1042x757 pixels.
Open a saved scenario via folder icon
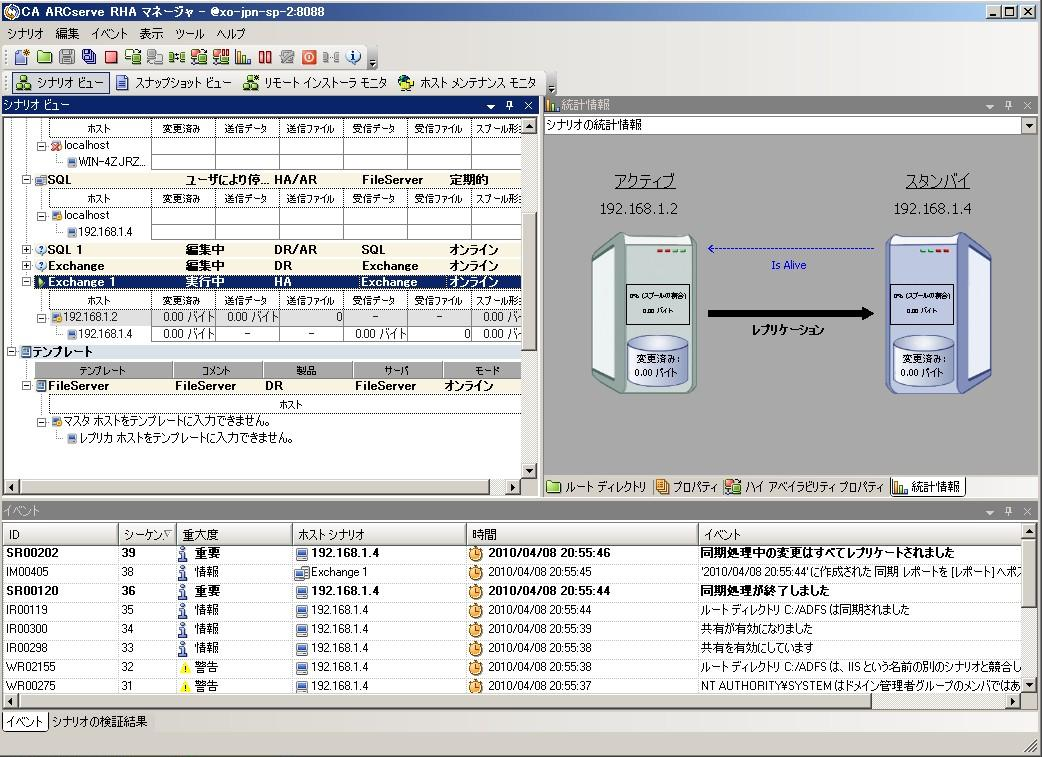(x=43, y=57)
